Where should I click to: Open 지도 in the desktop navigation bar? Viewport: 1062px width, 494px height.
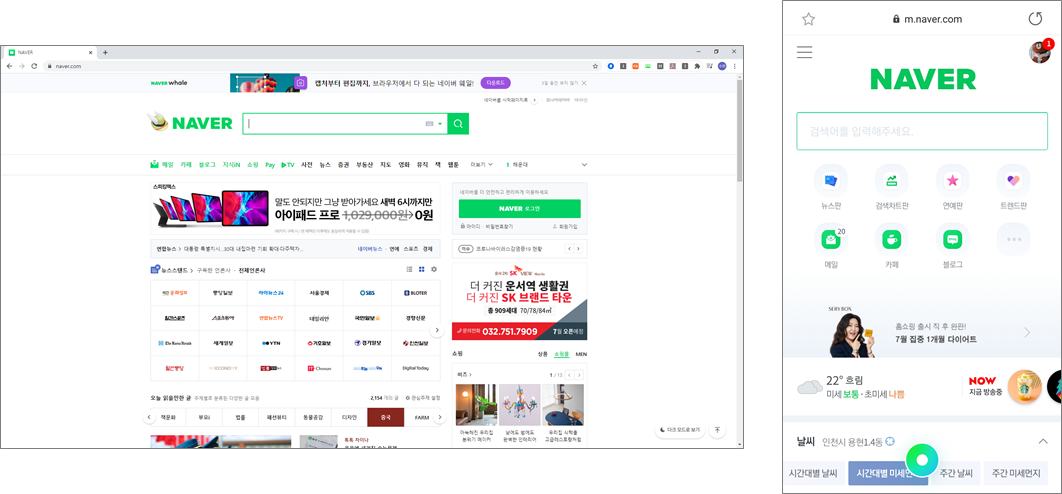click(x=385, y=165)
